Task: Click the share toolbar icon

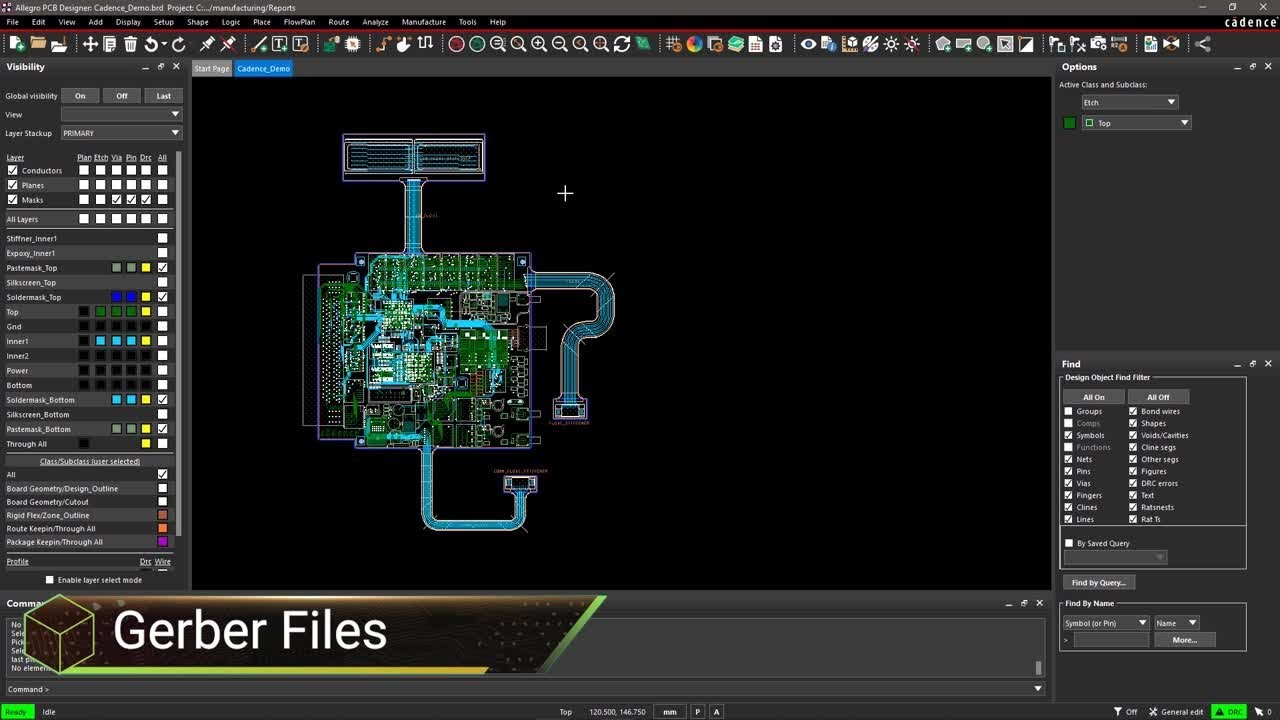Action: click(1203, 44)
